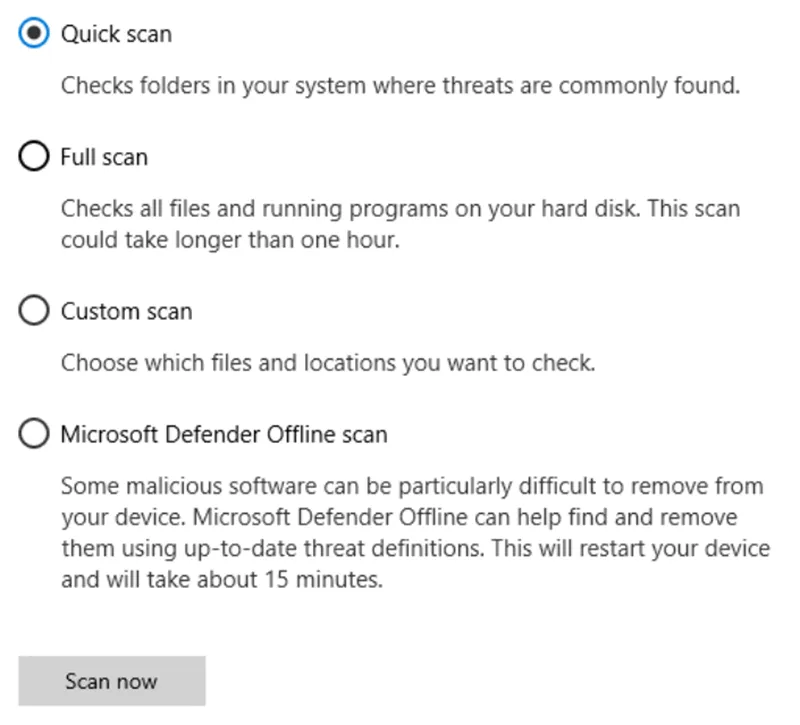Click line starting "your device. Microsoft Defender Offline"
Image resolution: width=800 pixels, height=725 pixels.
pos(399,518)
